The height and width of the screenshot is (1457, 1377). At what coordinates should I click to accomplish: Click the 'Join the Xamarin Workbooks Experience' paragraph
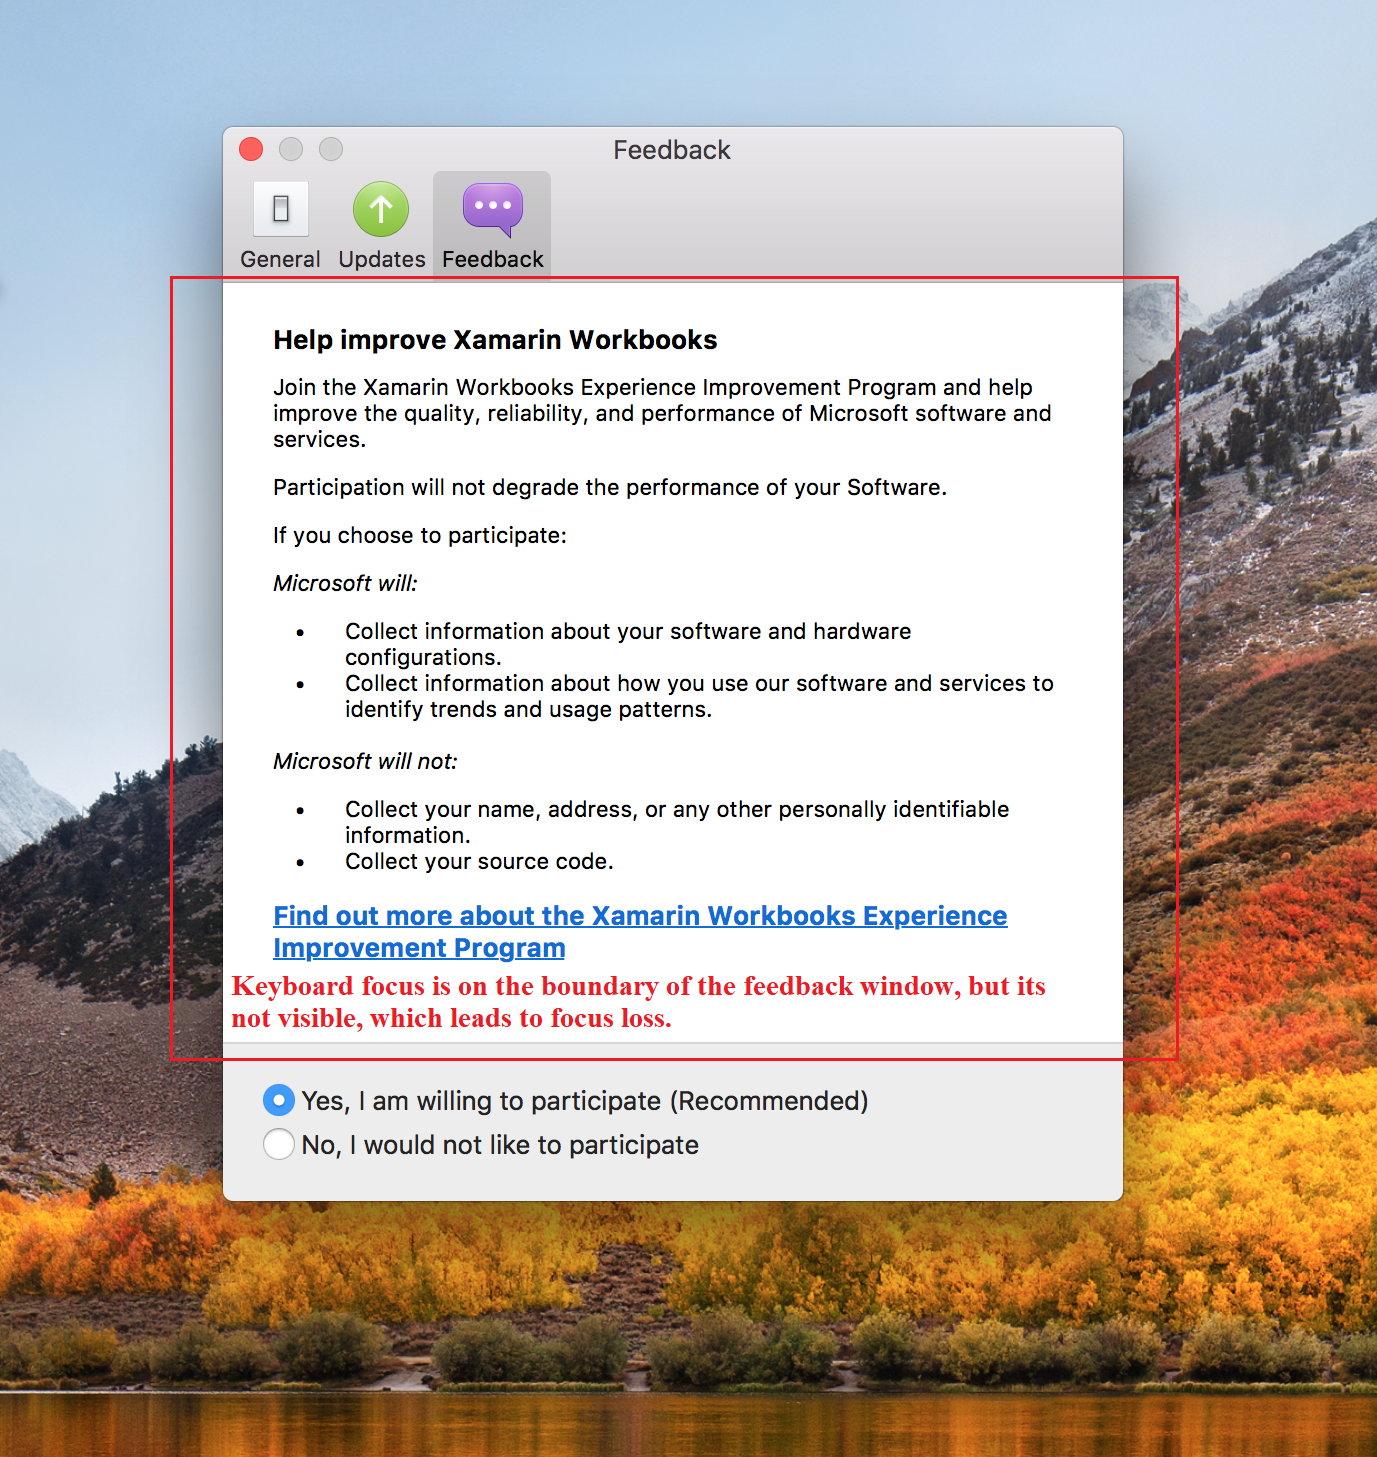(x=662, y=413)
